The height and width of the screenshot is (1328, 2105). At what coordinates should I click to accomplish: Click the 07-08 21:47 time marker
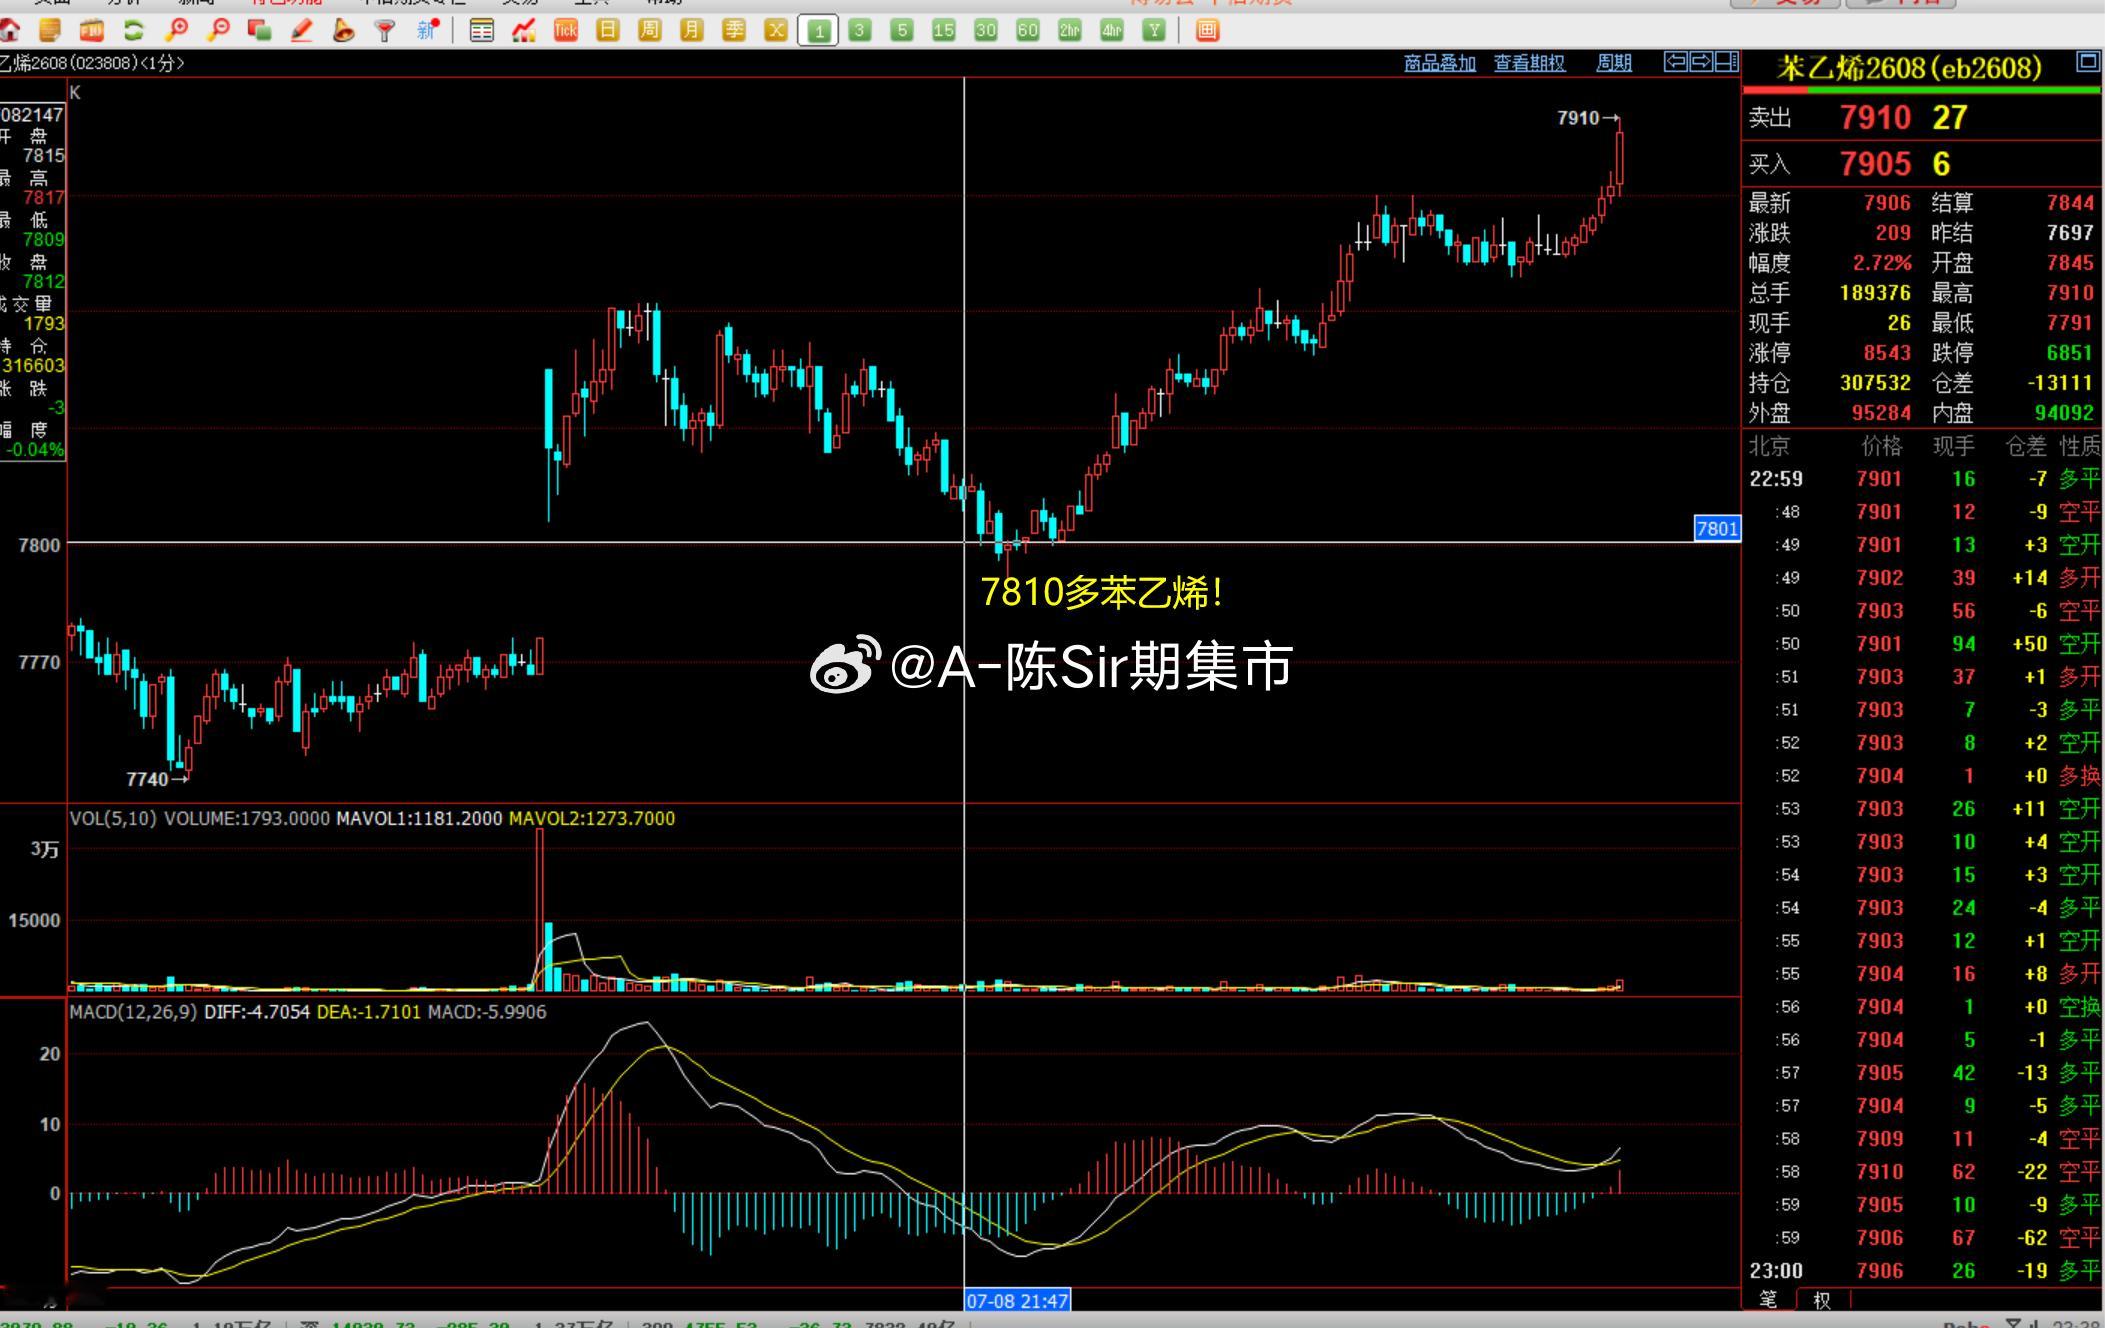[x=1017, y=1301]
